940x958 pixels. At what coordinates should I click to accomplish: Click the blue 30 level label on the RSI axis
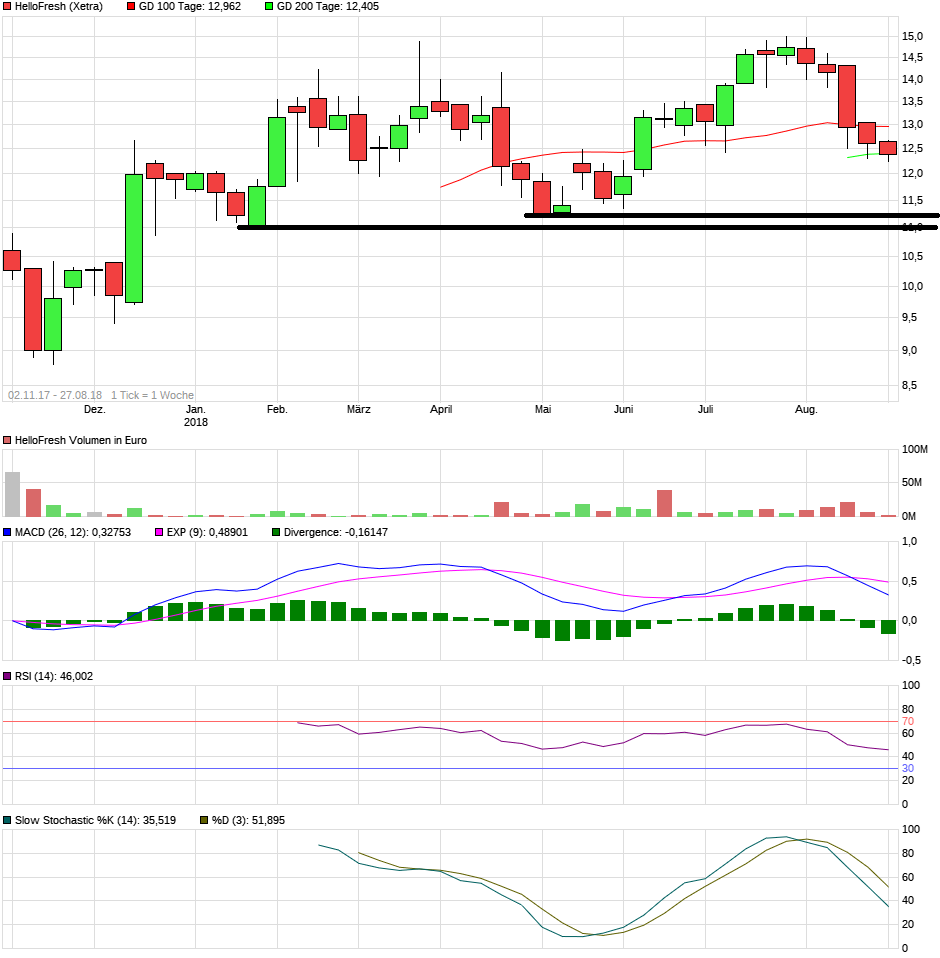(908, 768)
